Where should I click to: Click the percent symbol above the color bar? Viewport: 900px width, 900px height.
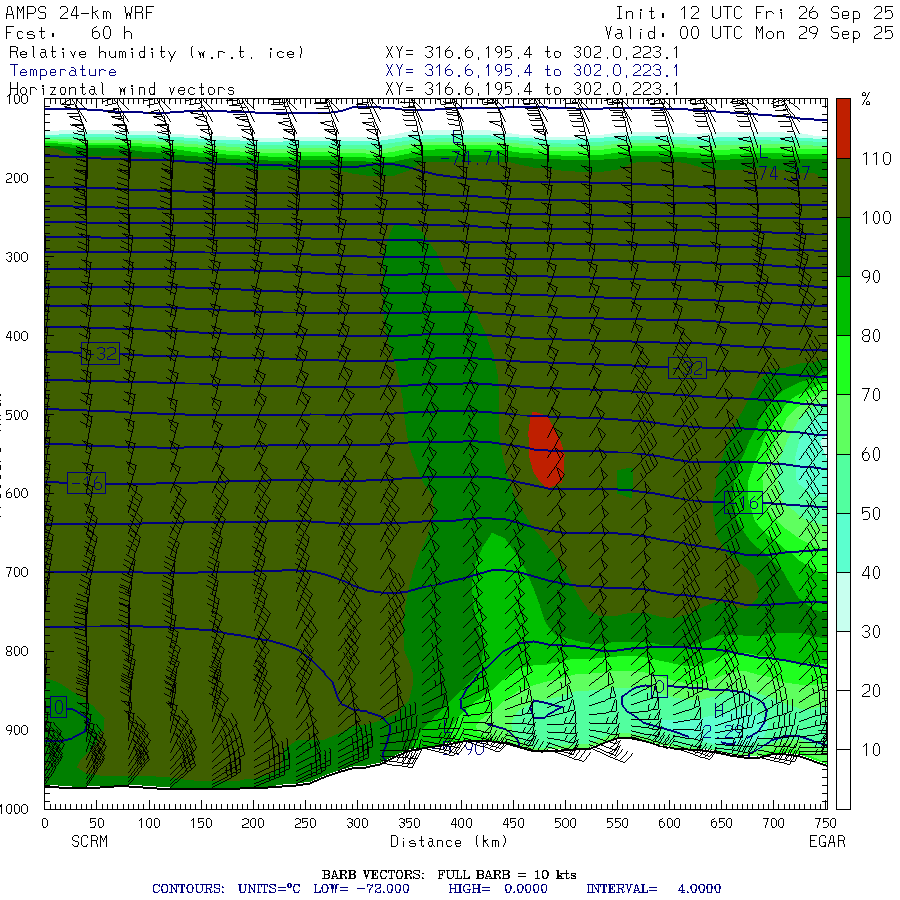click(x=866, y=100)
